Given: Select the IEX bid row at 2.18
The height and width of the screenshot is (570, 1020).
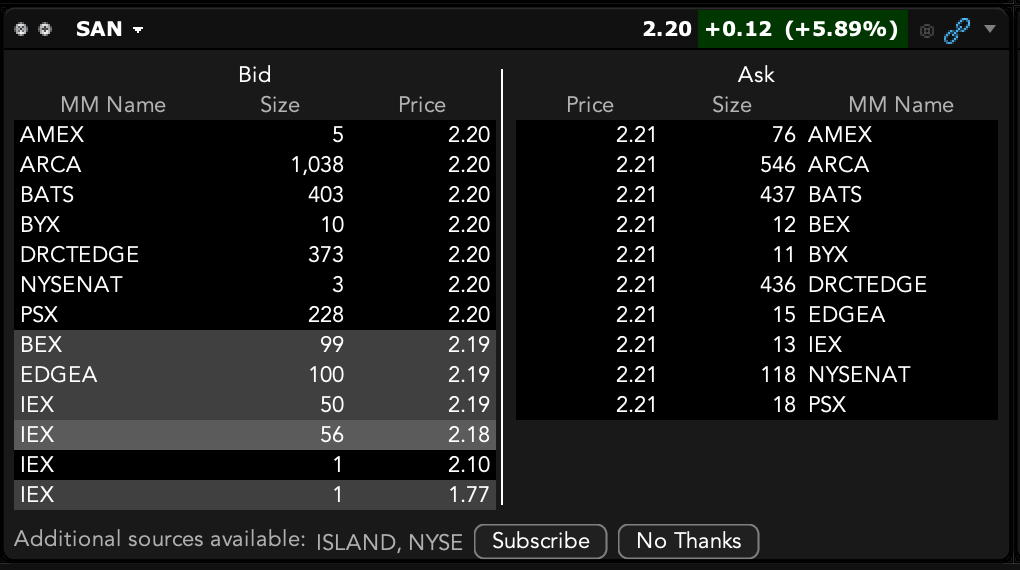Looking at the screenshot, I should tap(255, 435).
